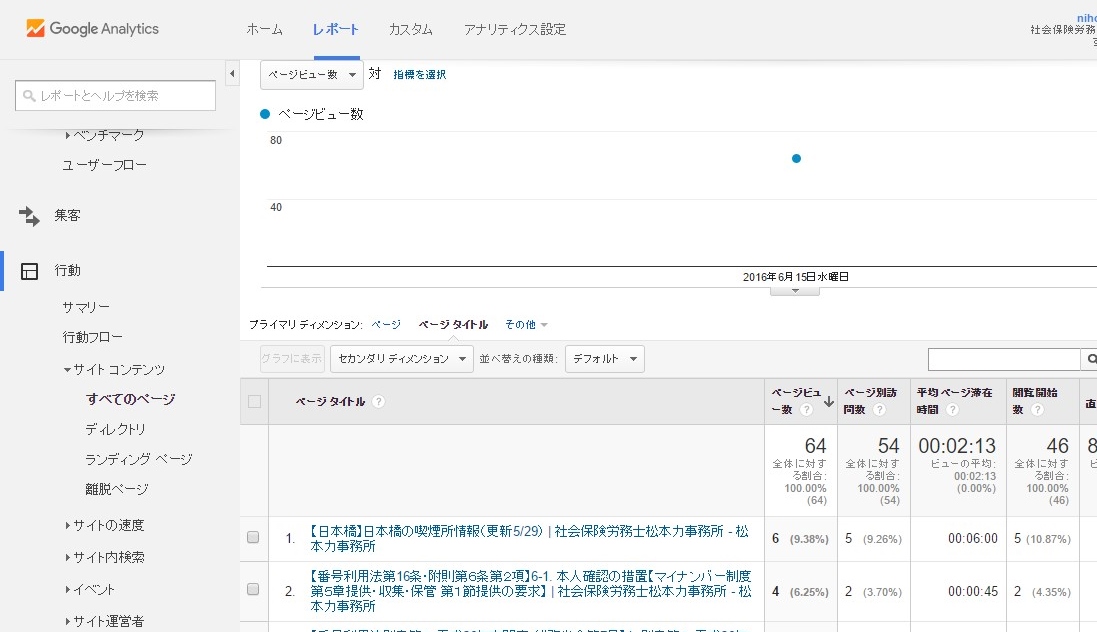Click the 集客 acquisition arrows icon
The image size is (1097, 632).
(x=29, y=215)
